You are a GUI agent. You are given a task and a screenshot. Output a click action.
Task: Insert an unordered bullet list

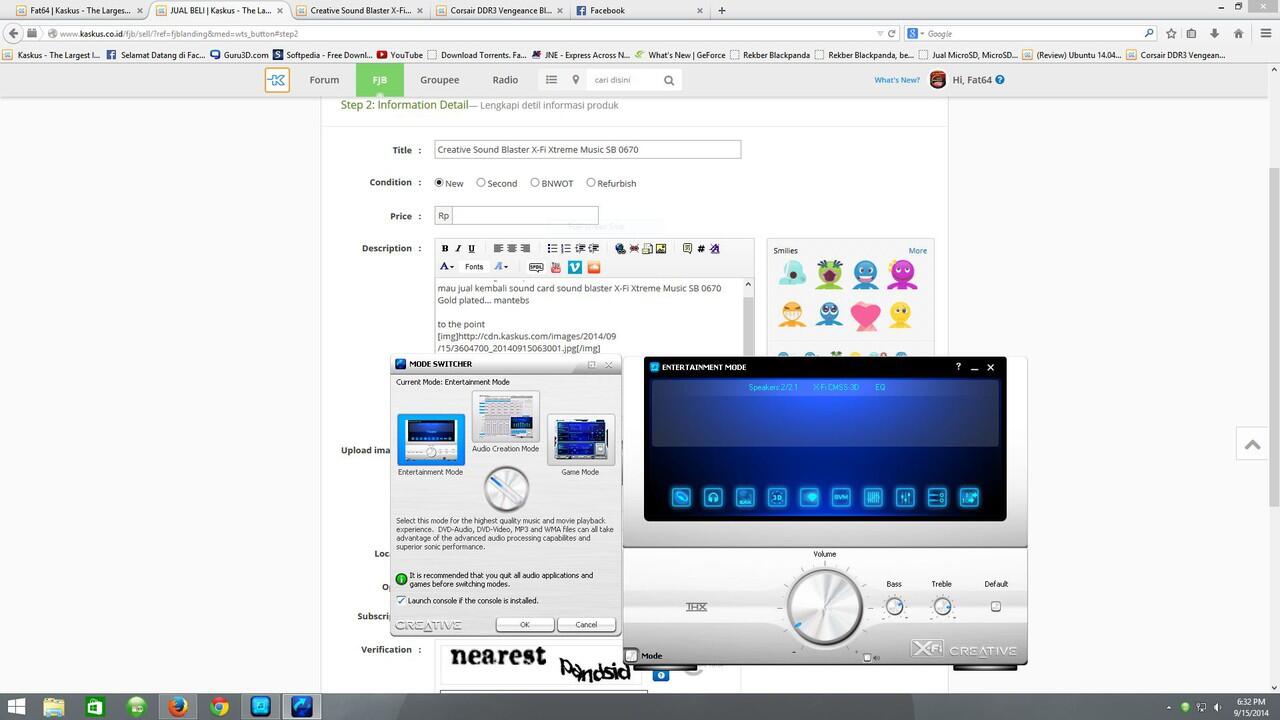pyautogui.click(x=552, y=248)
